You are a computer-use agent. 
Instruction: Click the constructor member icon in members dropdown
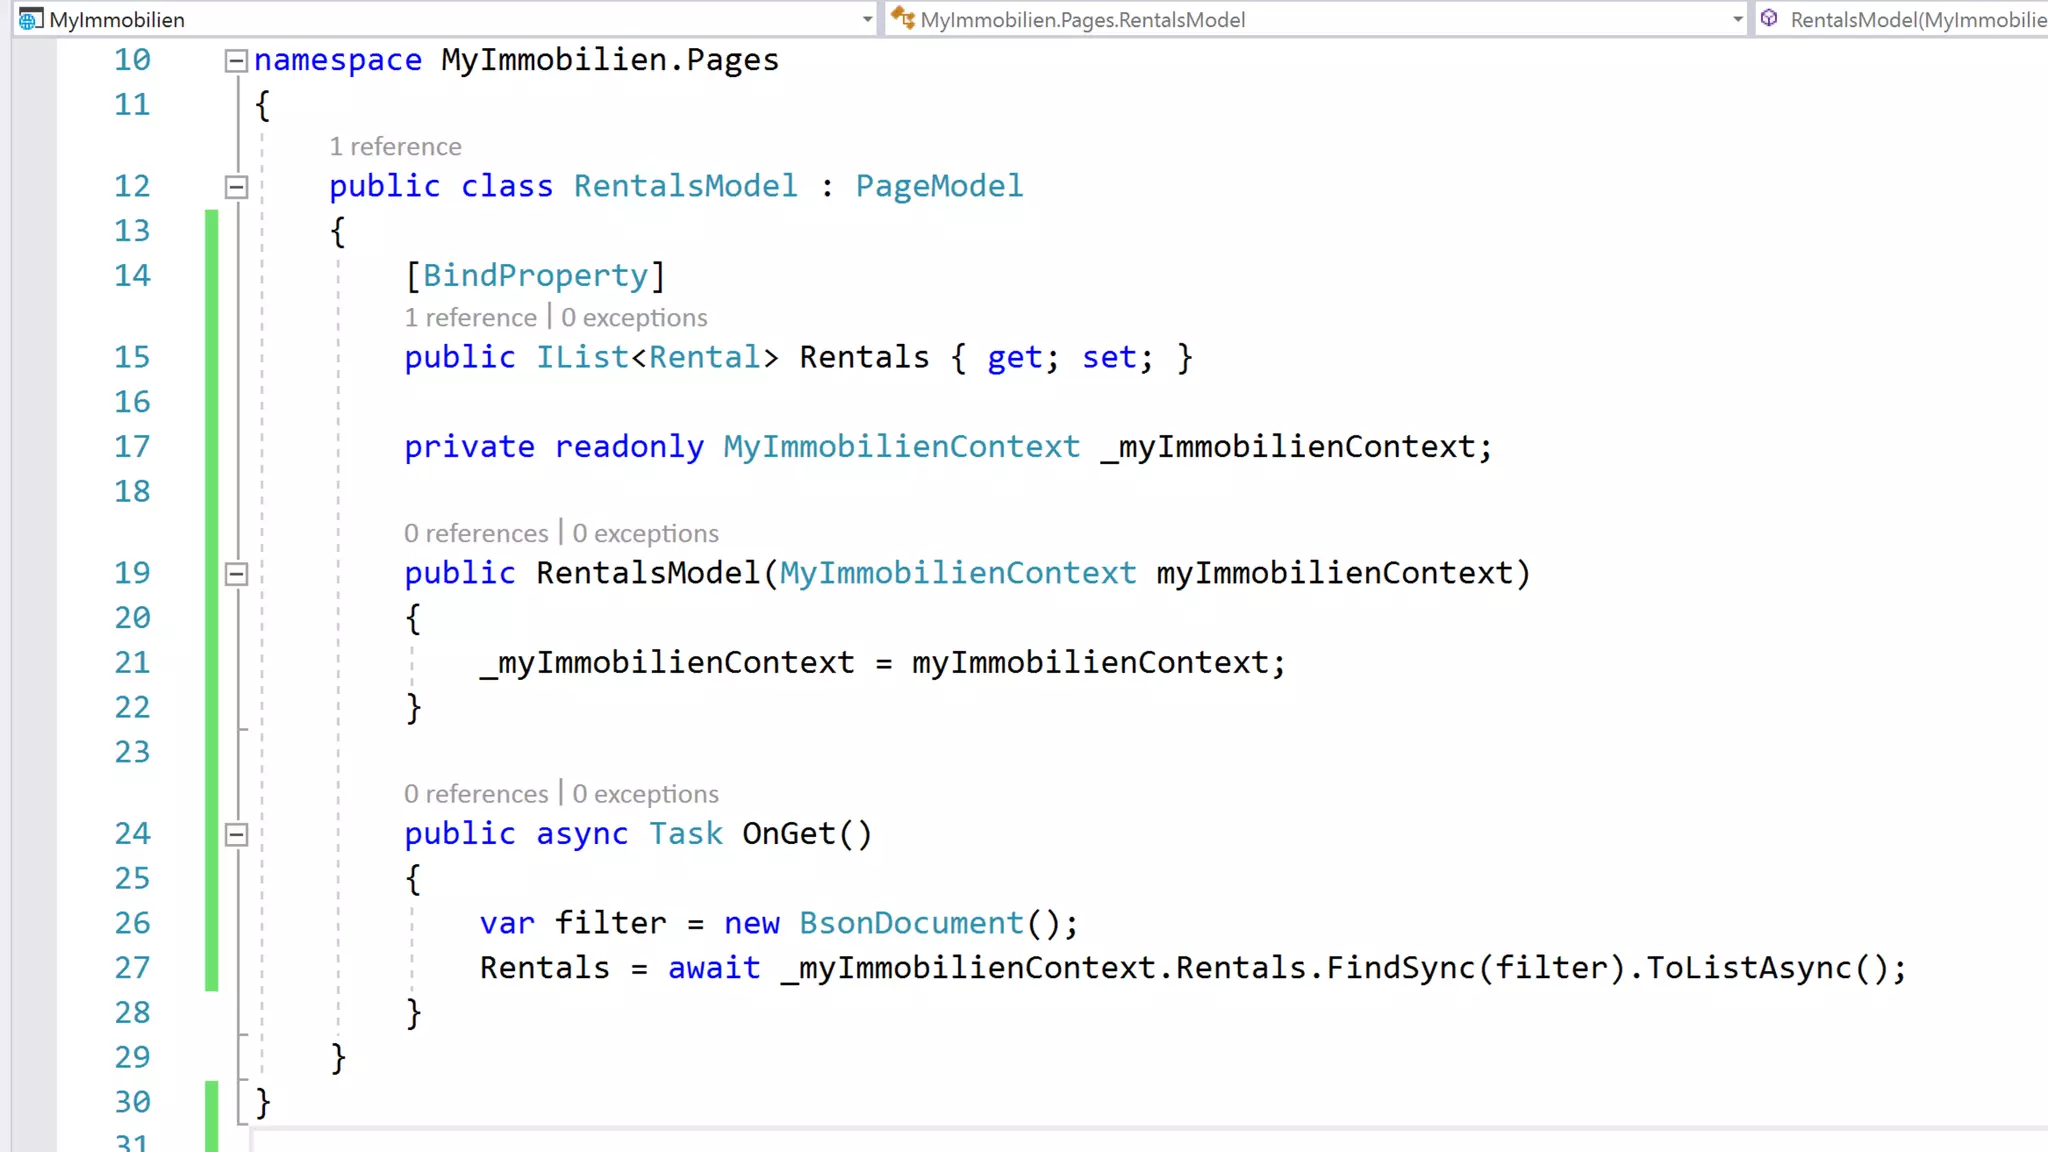click(1769, 18)
